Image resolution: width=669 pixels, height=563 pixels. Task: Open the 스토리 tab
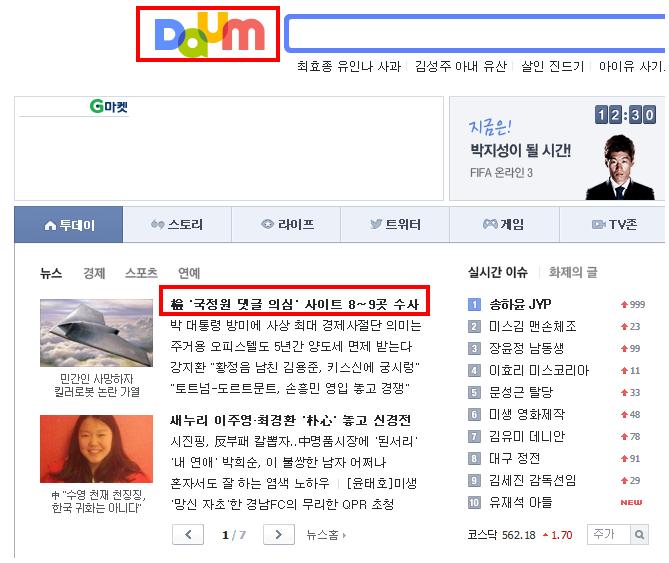click(177, 224)
